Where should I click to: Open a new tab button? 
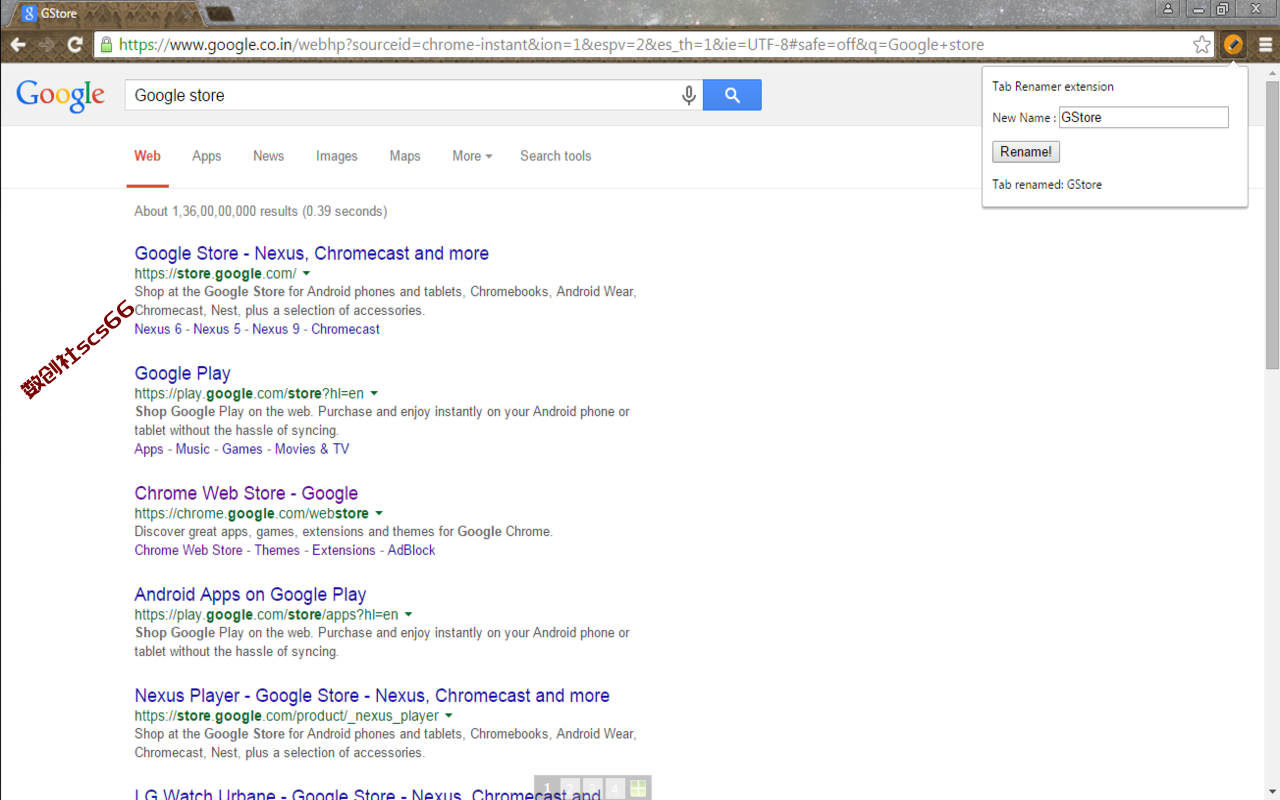tap(220, 14)
